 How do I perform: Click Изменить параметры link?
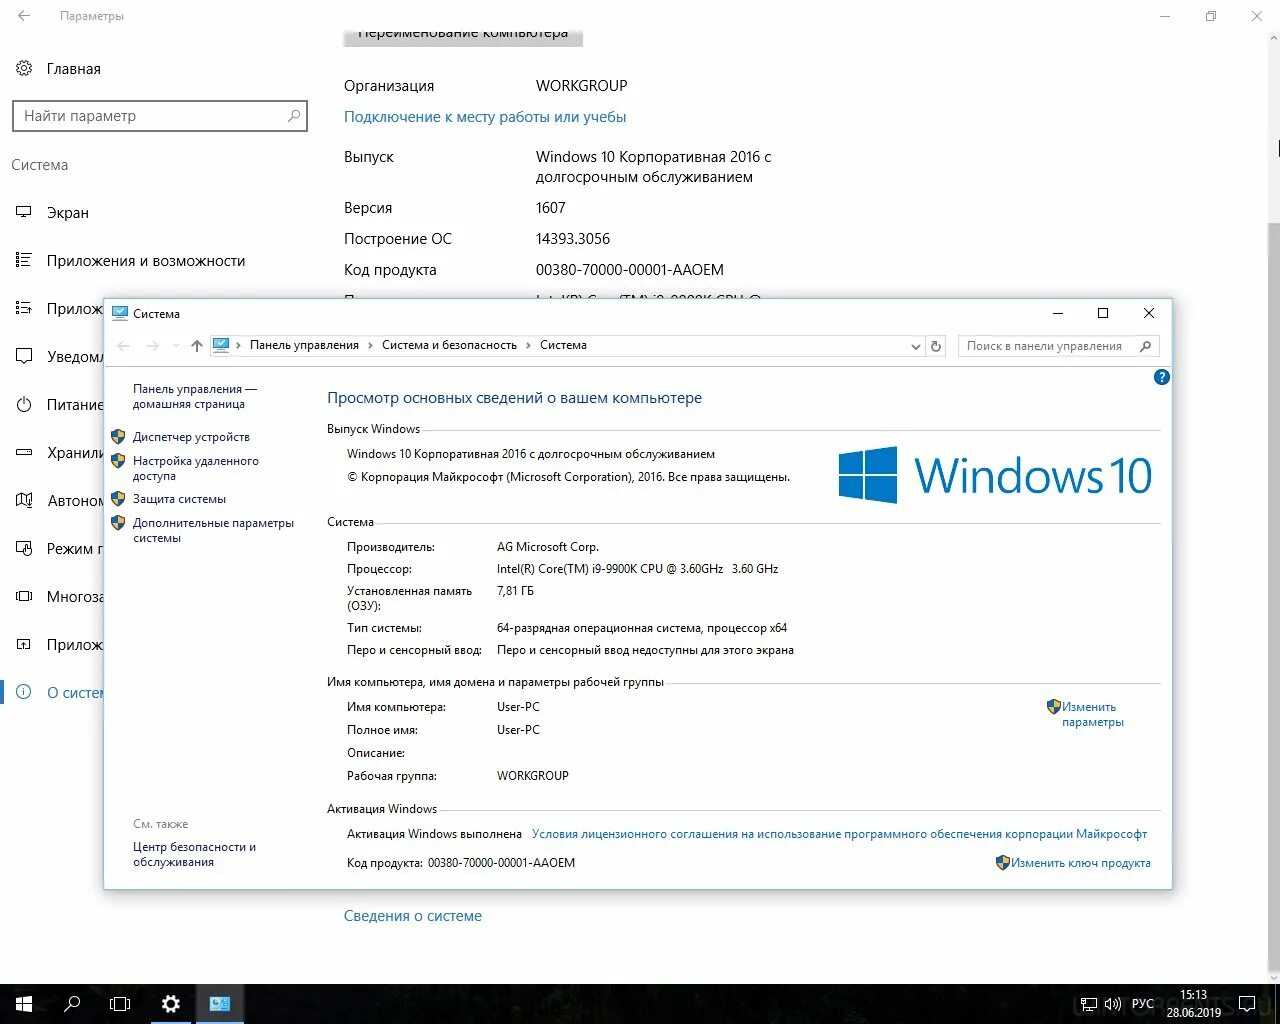tap(1092, 714)
